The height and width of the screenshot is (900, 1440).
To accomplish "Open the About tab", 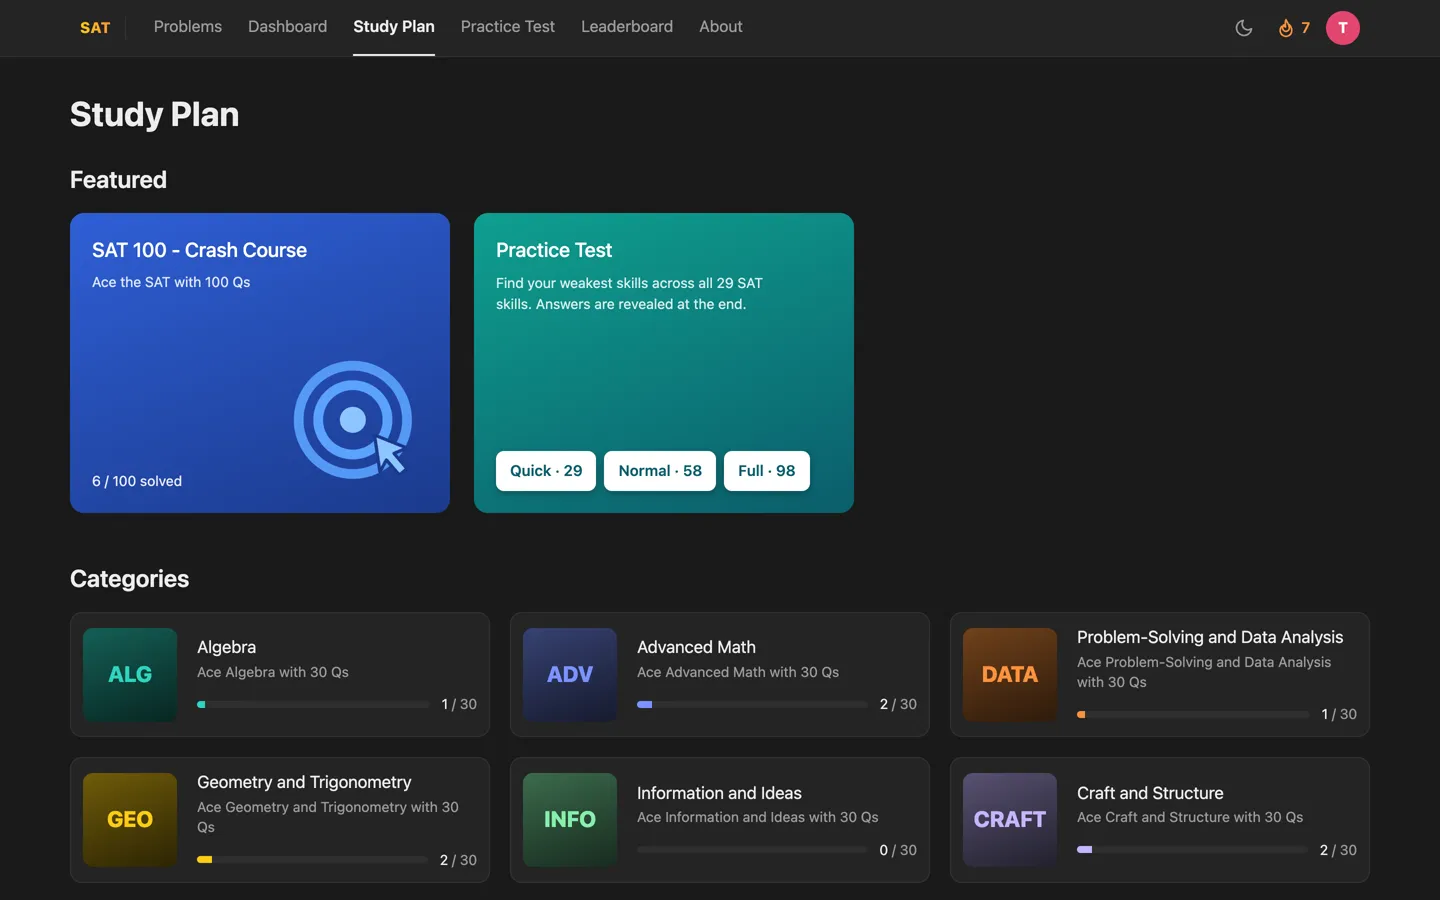I will 721,27.
